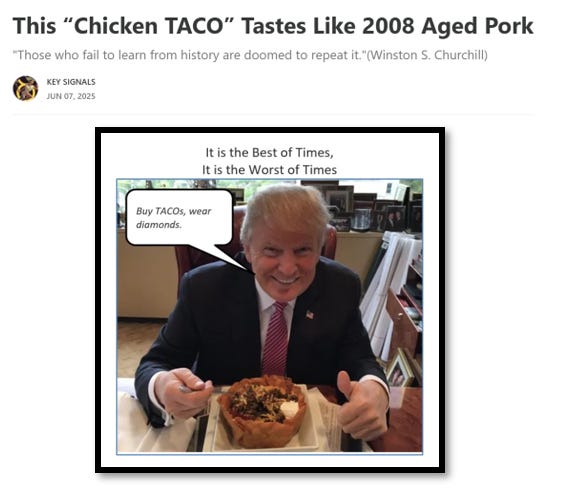The image size is (561, 490).
Task: Click the "Chicken TACO" article headline
Action: click(273, 26)
